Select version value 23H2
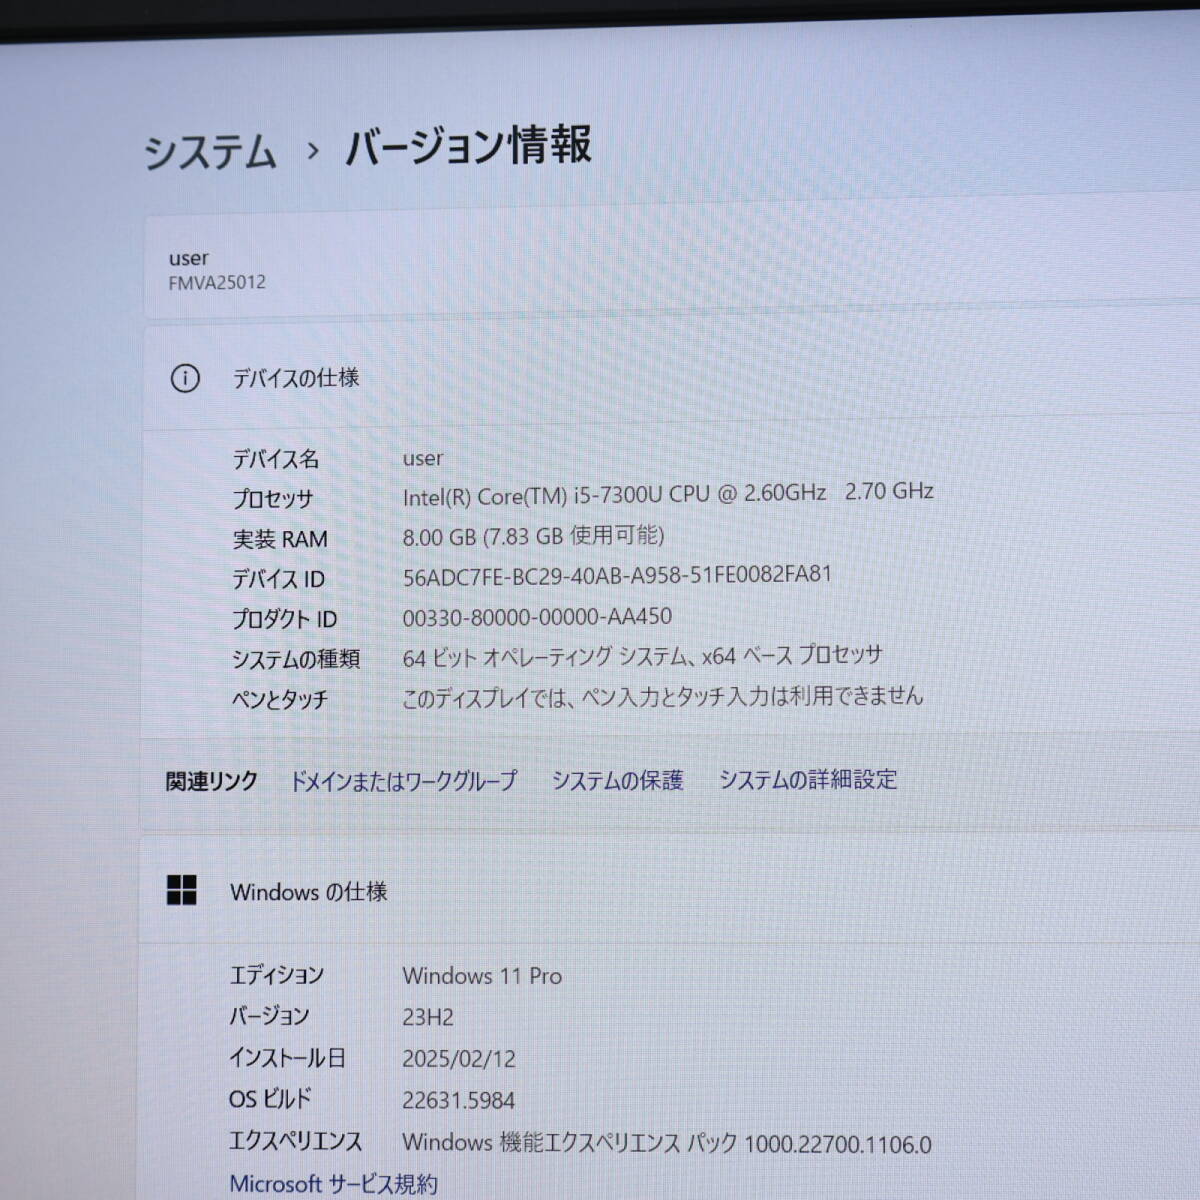The width and height of the screenshot is (1200, 1200). point(428,1017)
